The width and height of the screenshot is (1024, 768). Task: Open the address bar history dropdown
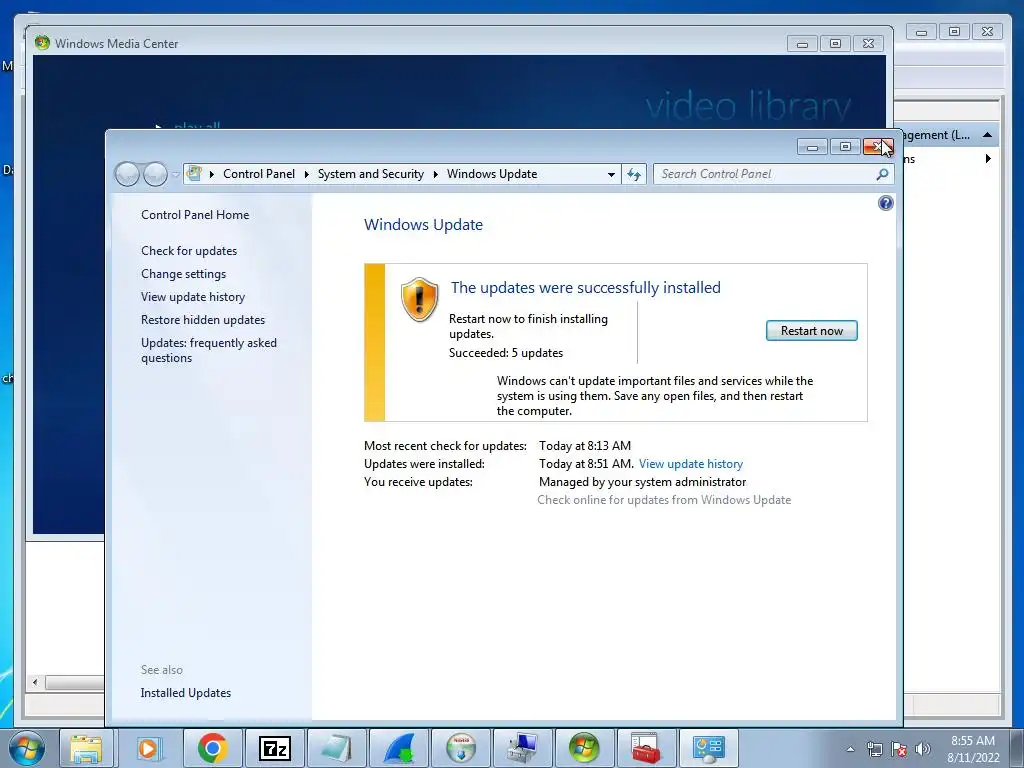pos(611,174)
